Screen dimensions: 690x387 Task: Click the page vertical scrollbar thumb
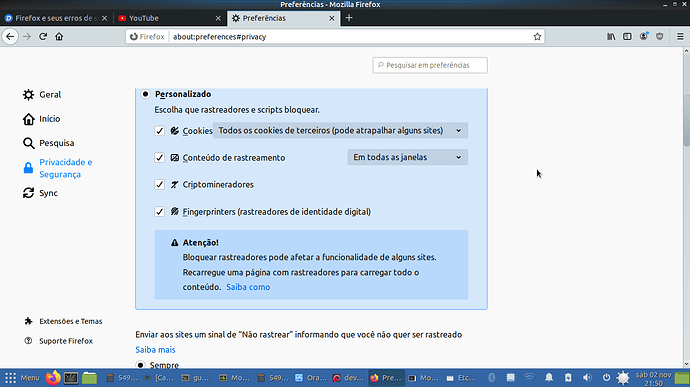[686, 119]
